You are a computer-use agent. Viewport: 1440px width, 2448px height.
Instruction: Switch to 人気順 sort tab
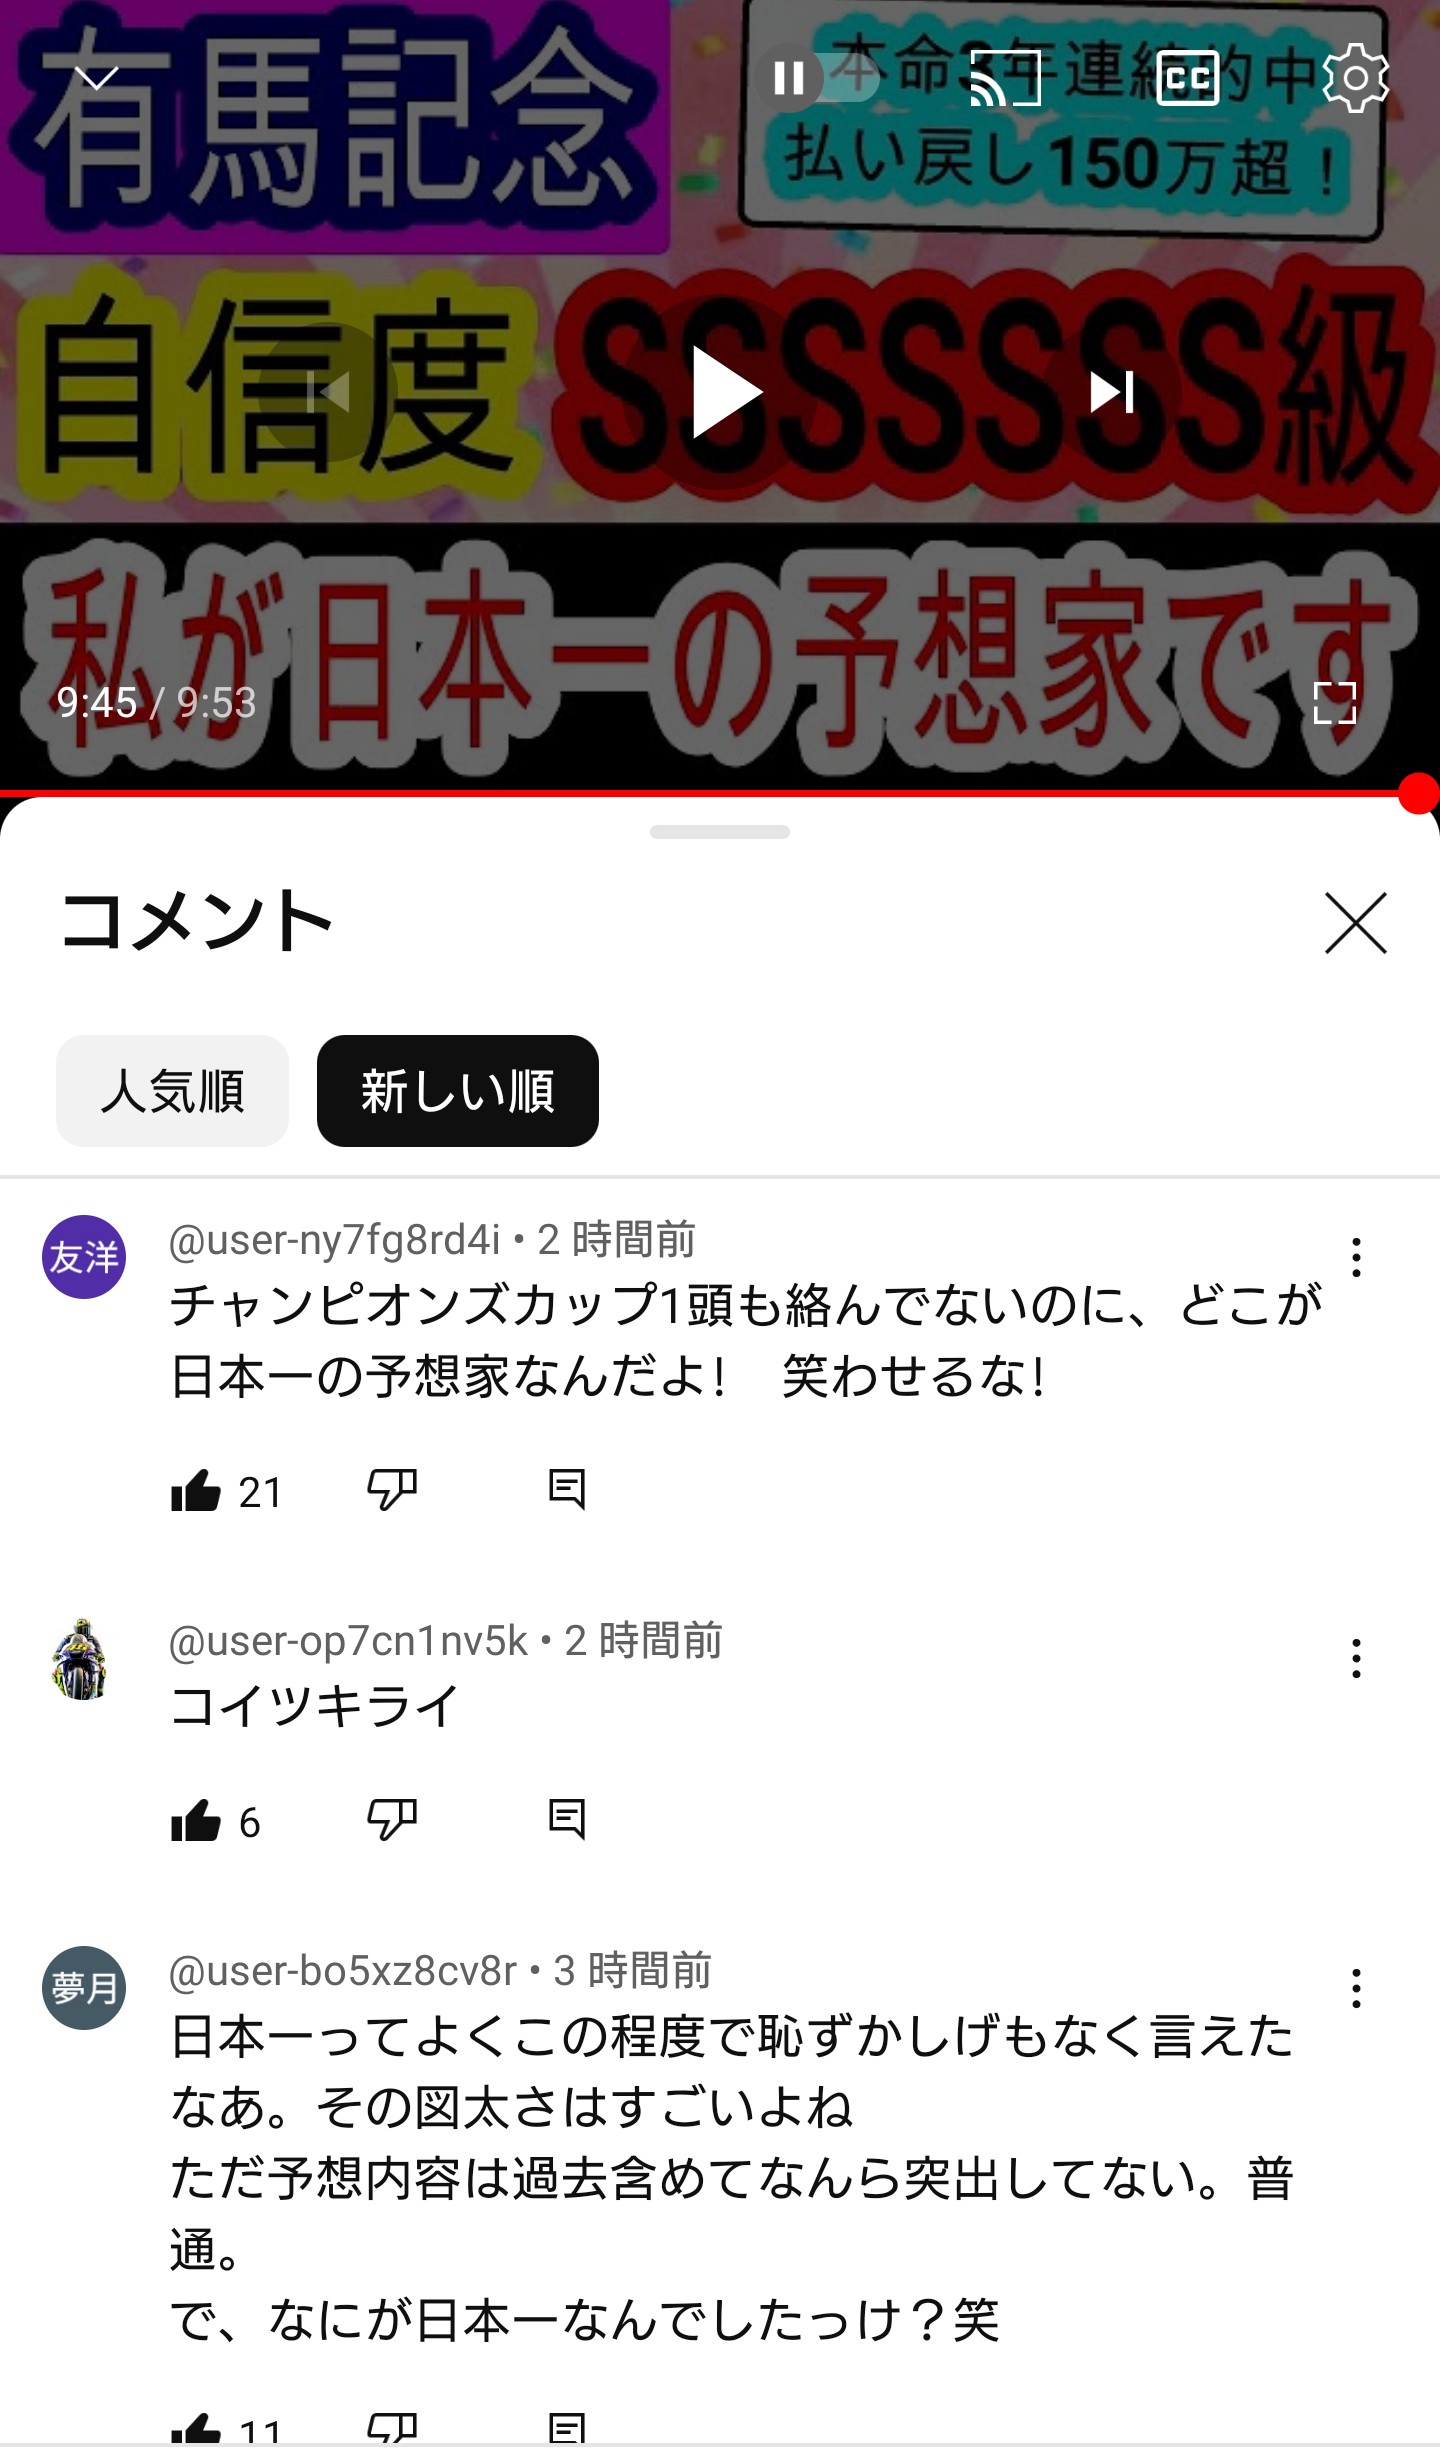(172, 1090)
